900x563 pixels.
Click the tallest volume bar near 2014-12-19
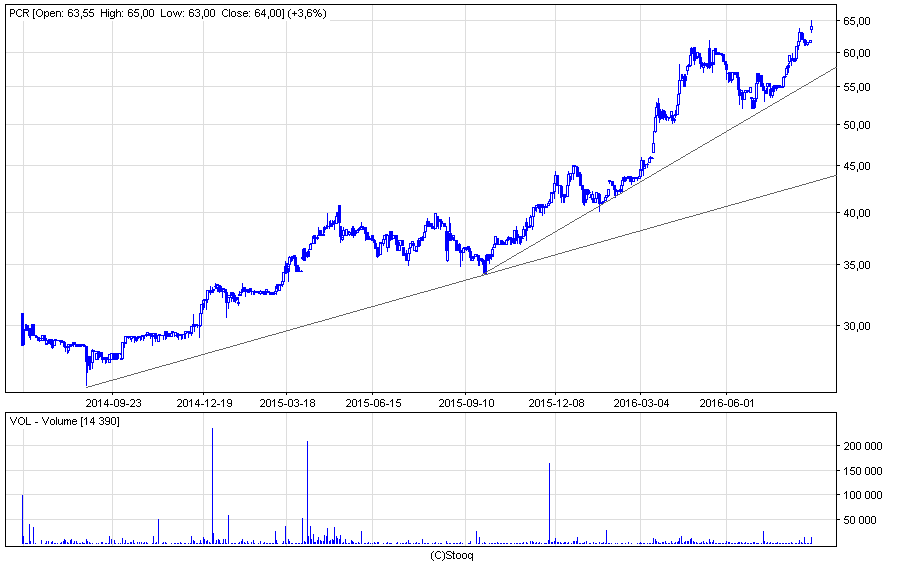point(212,486)
